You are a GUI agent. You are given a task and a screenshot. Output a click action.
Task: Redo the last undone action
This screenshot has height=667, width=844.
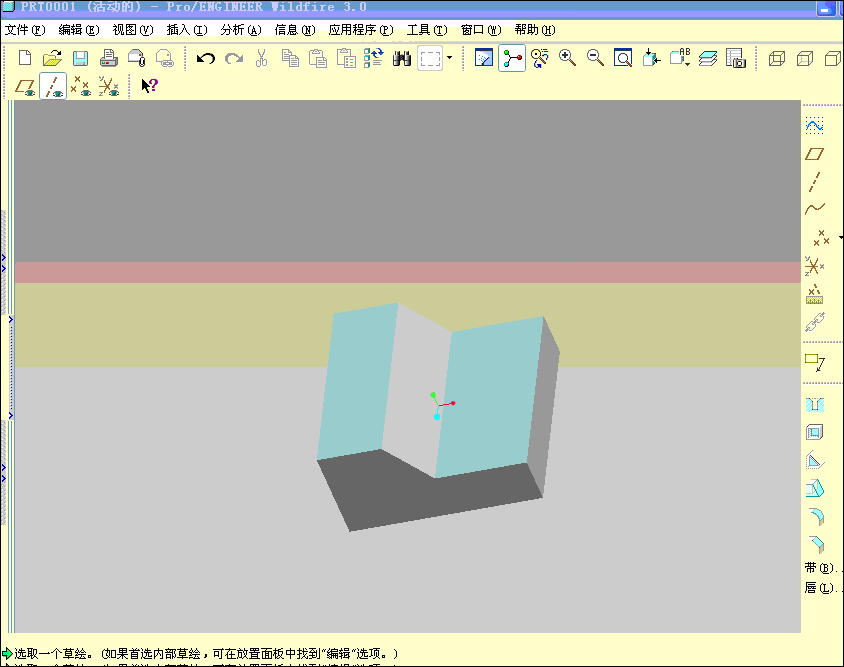click(234, 58)
